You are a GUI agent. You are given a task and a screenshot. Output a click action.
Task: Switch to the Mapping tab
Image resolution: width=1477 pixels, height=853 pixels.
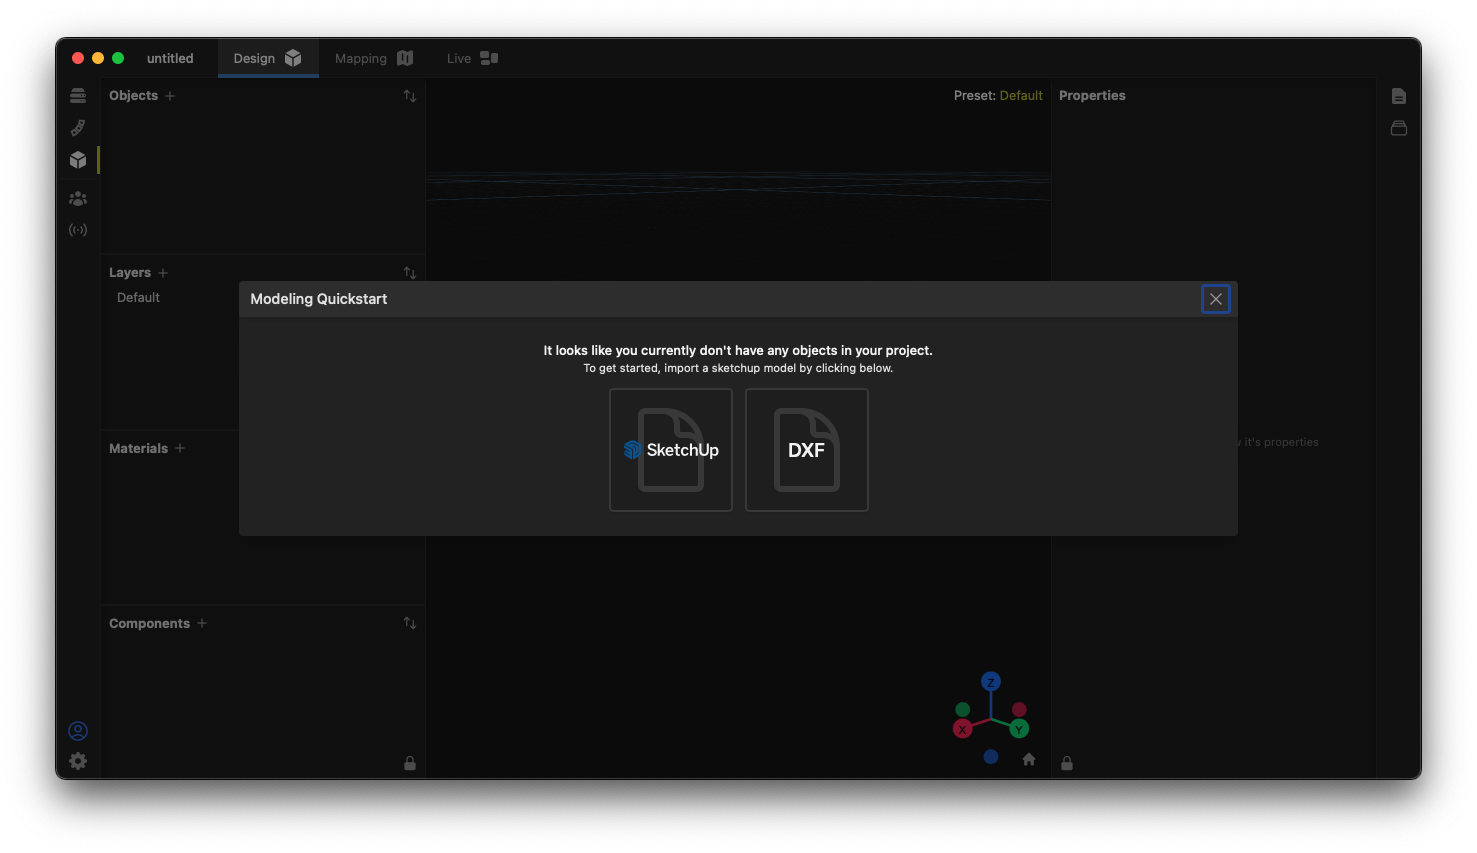373,59
